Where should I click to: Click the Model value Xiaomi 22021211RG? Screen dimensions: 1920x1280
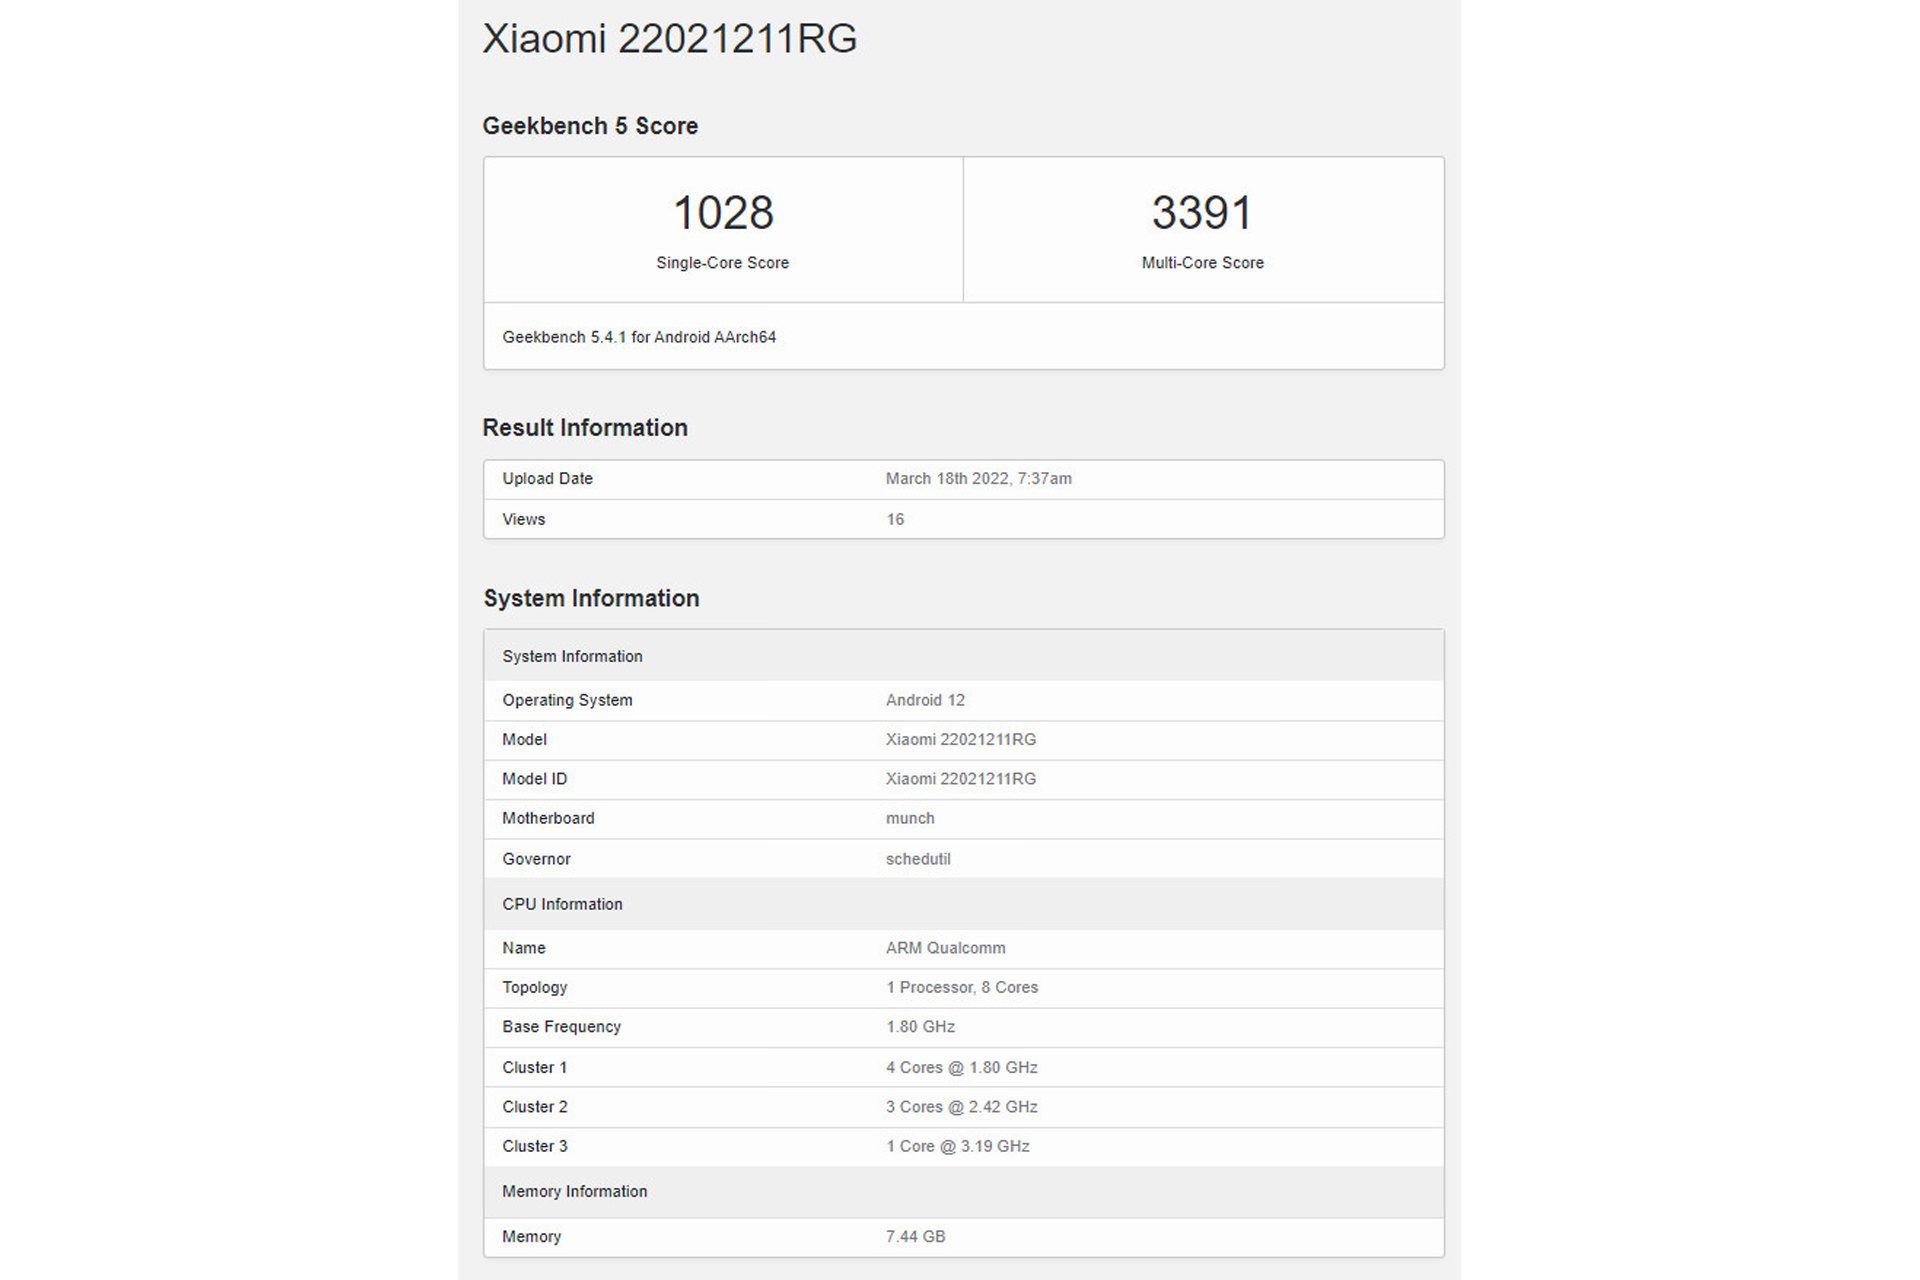960,740
